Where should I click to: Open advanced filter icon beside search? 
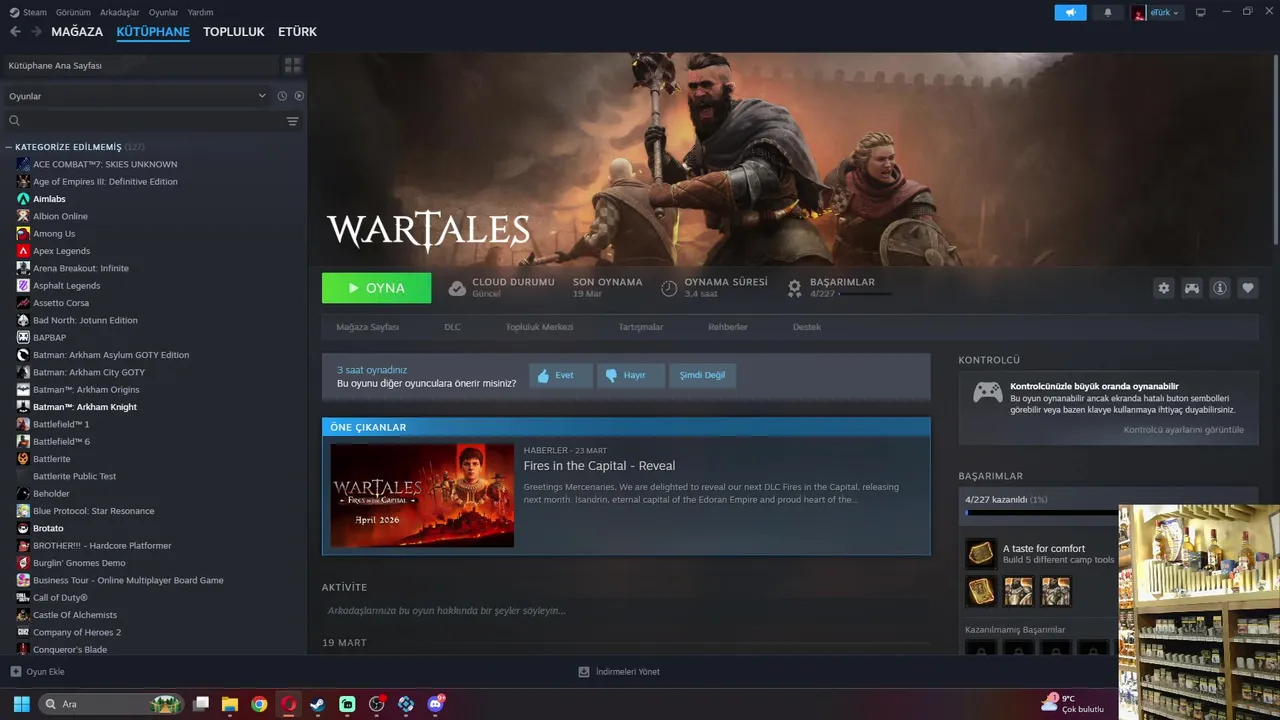pyautogui.click(x=292, y=121)
